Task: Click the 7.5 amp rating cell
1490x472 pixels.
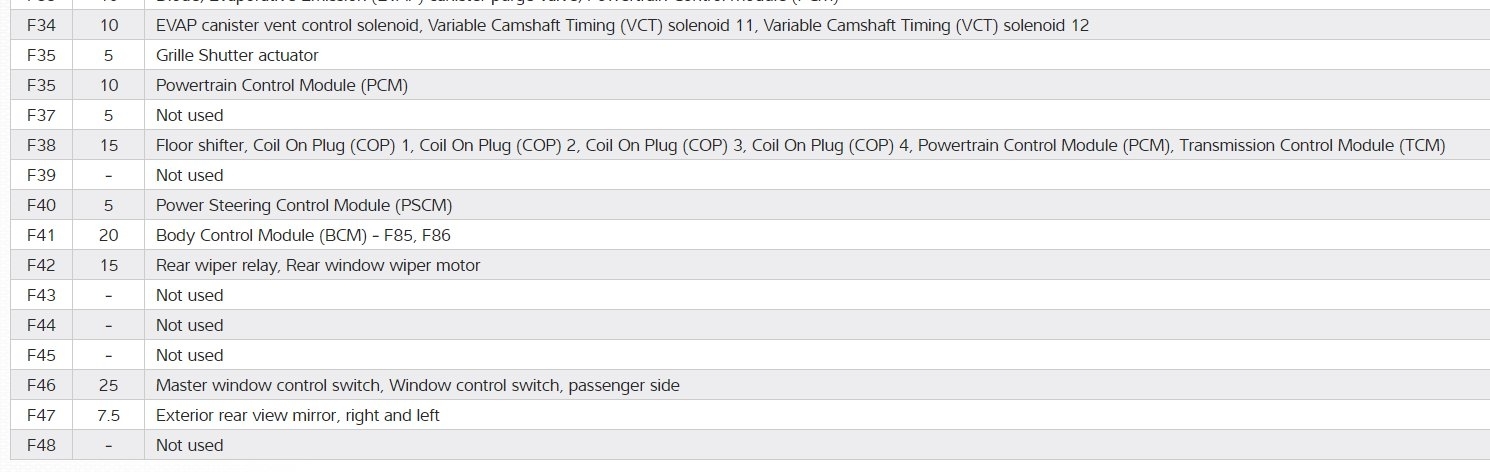Action: tap(109, 415)
